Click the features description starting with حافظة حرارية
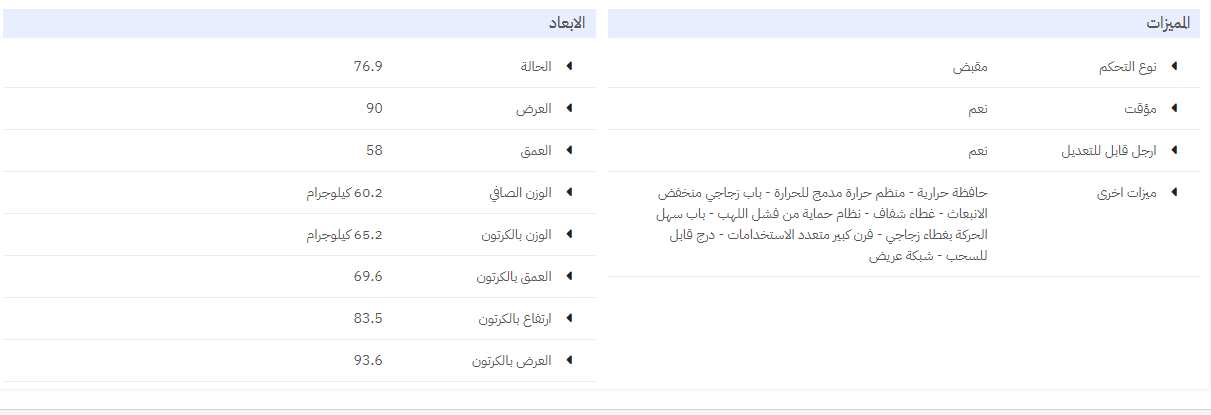 point(823,223)
